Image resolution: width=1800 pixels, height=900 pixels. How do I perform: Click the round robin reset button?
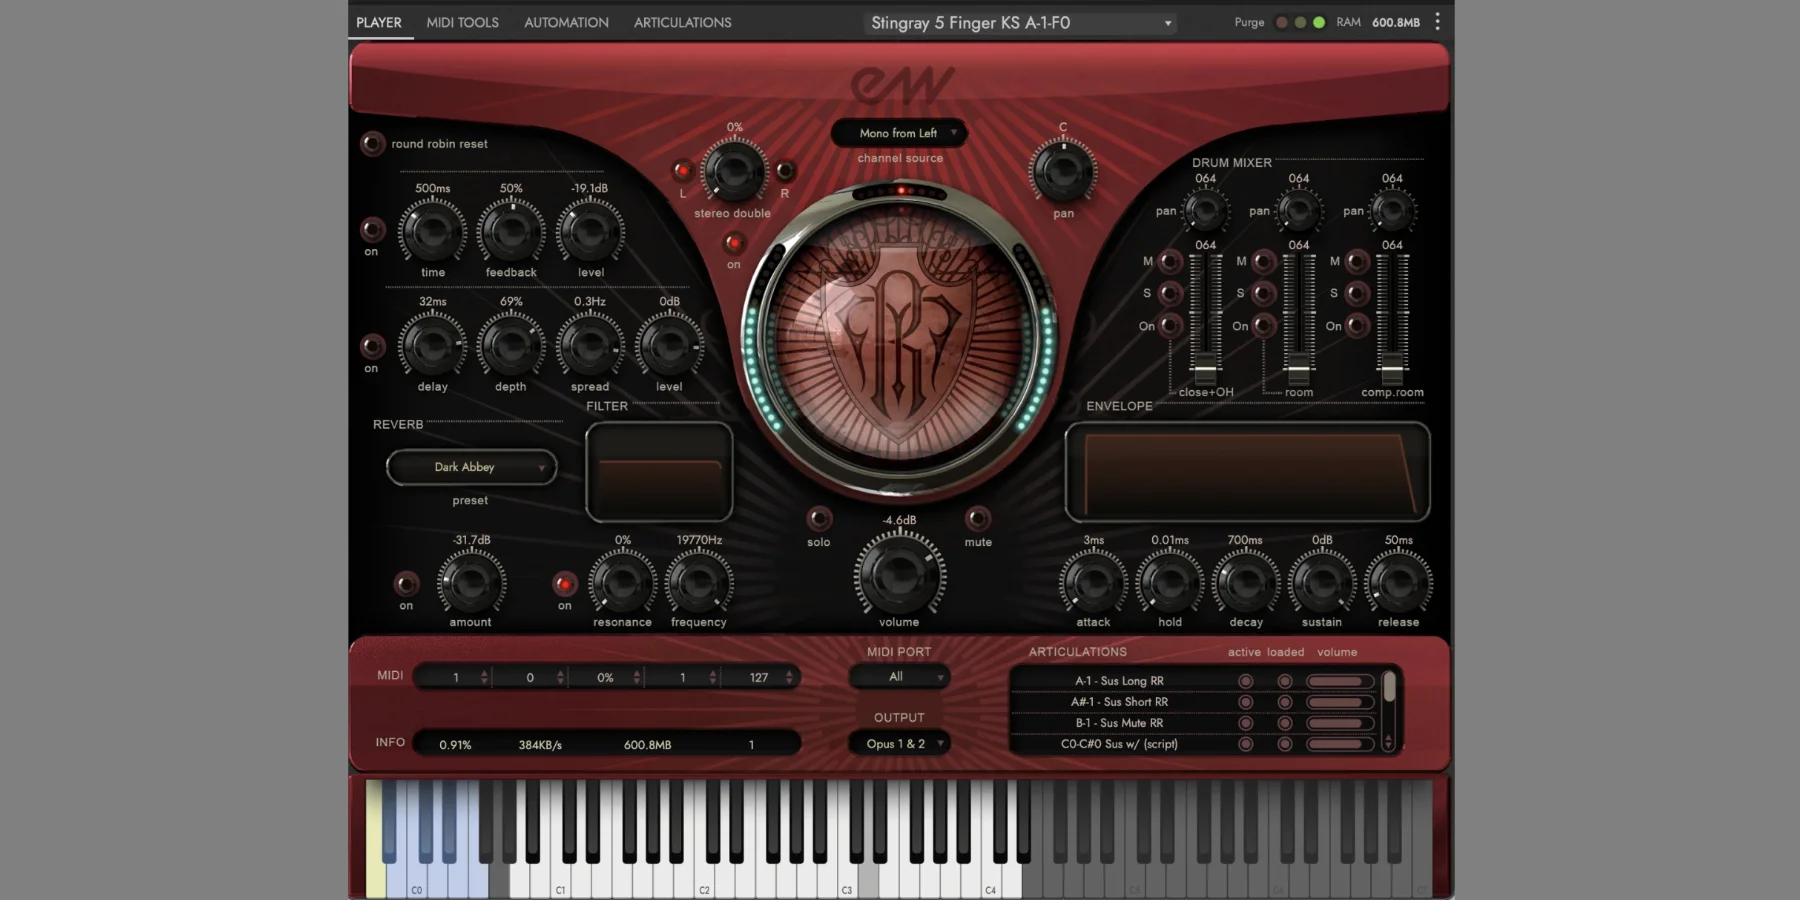point(372,144)
